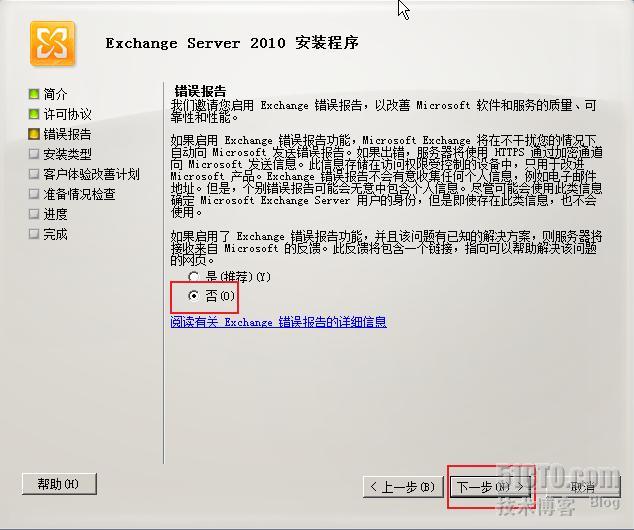634x530 pixels.
Task: Click the 错误报告 step label in sidebar
Action: (x=68, y=134)
